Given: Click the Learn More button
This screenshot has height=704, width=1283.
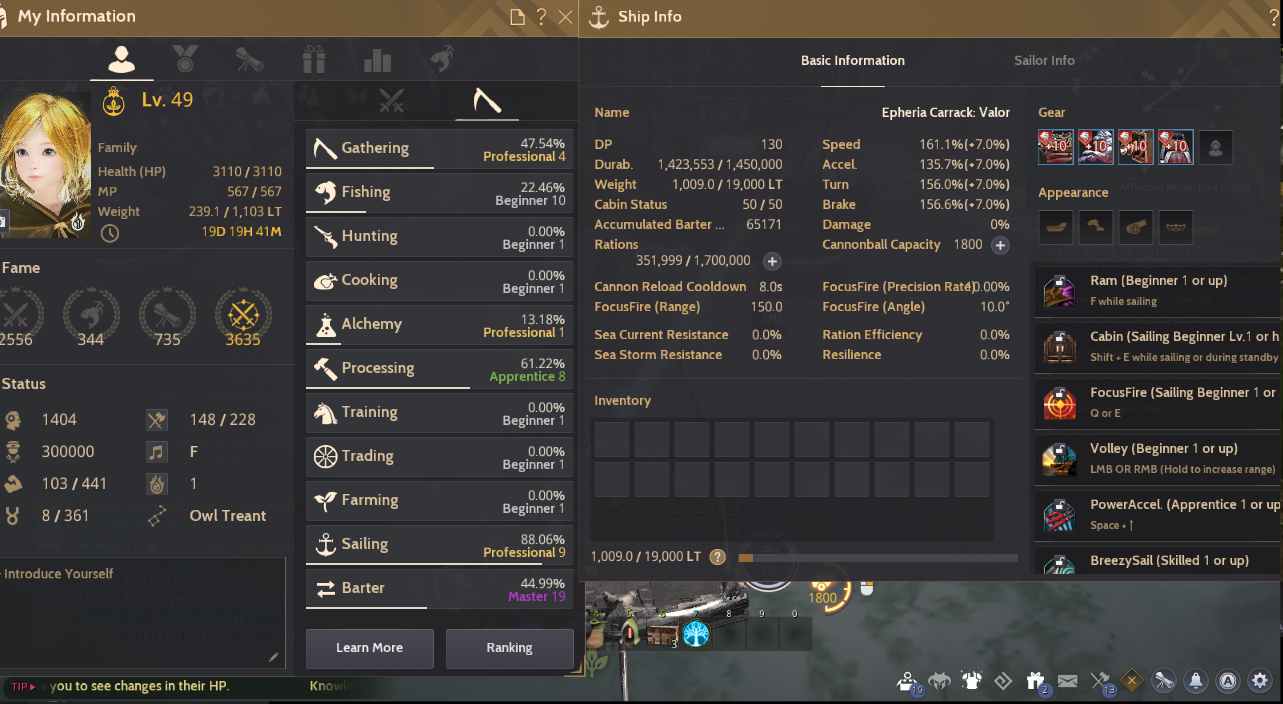Looking at the screenshot, I should tap(369, 648).
